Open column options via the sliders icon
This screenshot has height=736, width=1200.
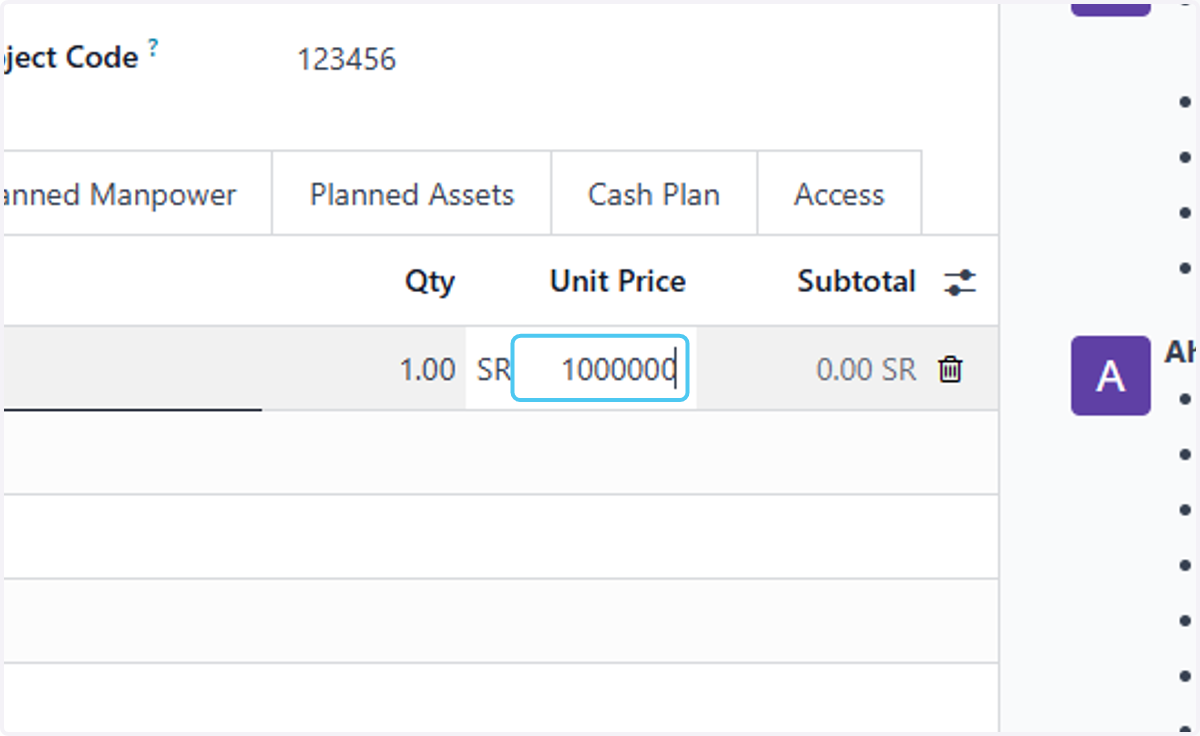tap(960, 283)
